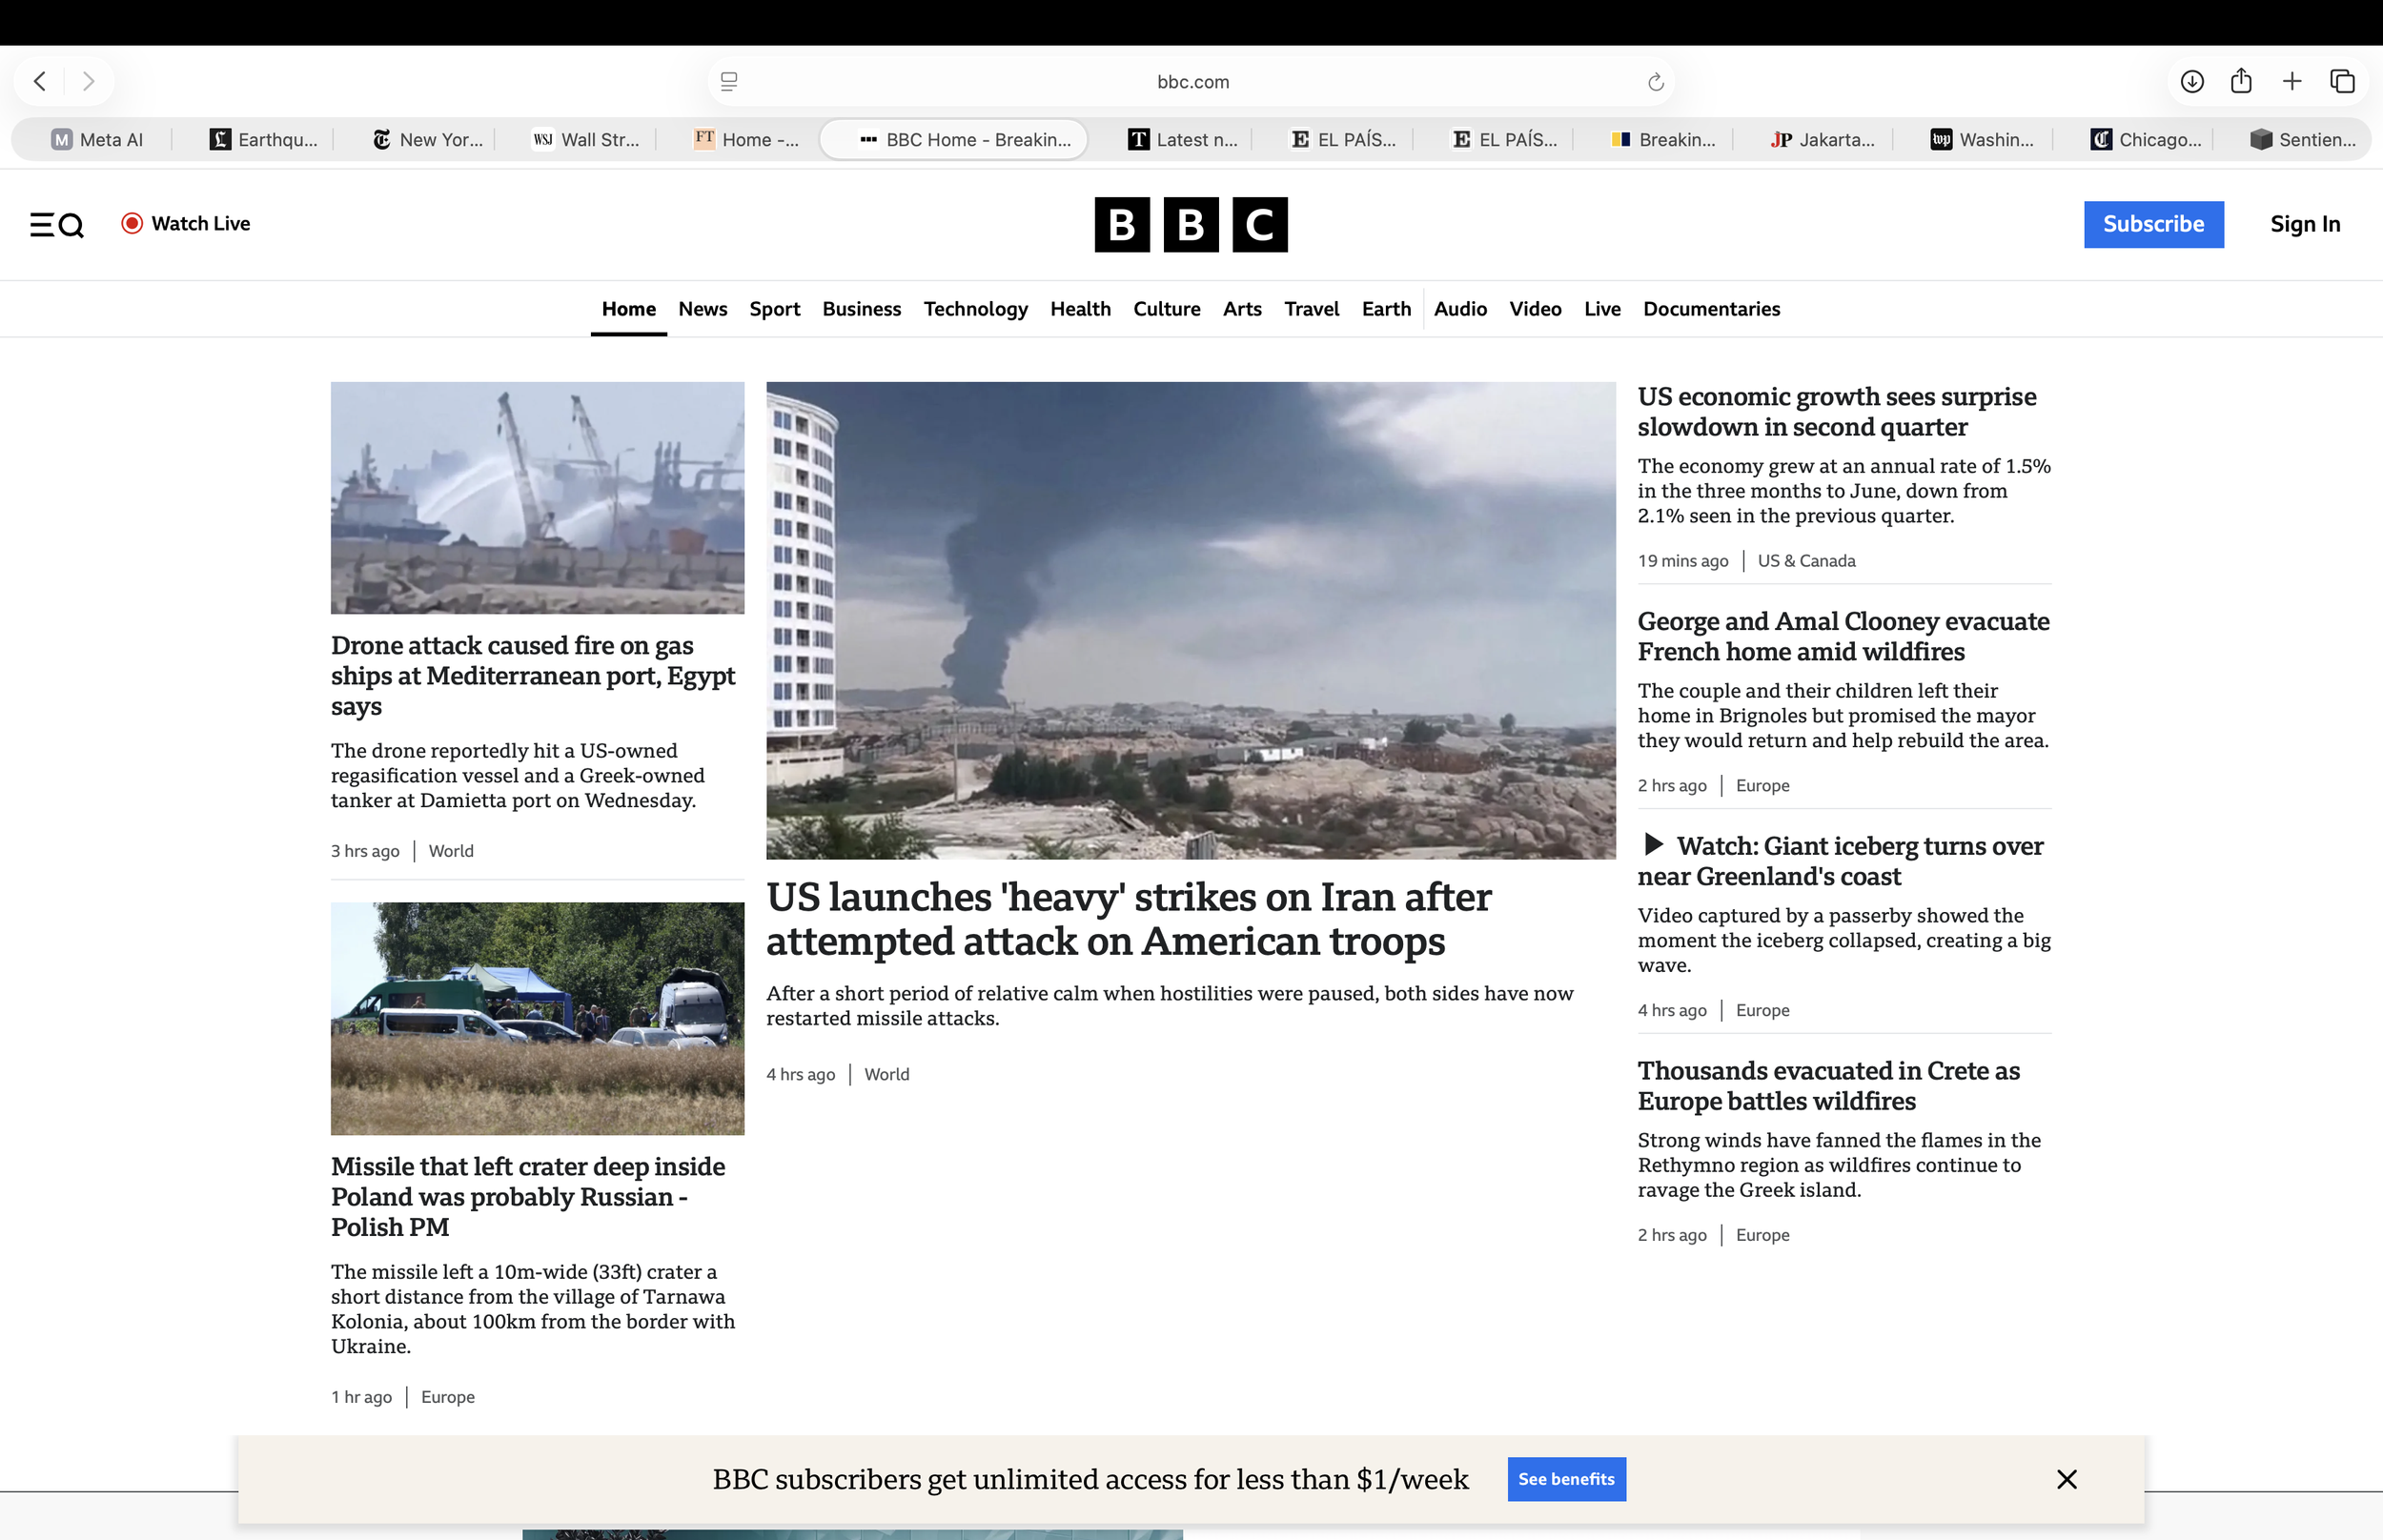
Task: Open the US economic growth slowdown headline
Action: pyautogui.click(x=1836, y=412)
